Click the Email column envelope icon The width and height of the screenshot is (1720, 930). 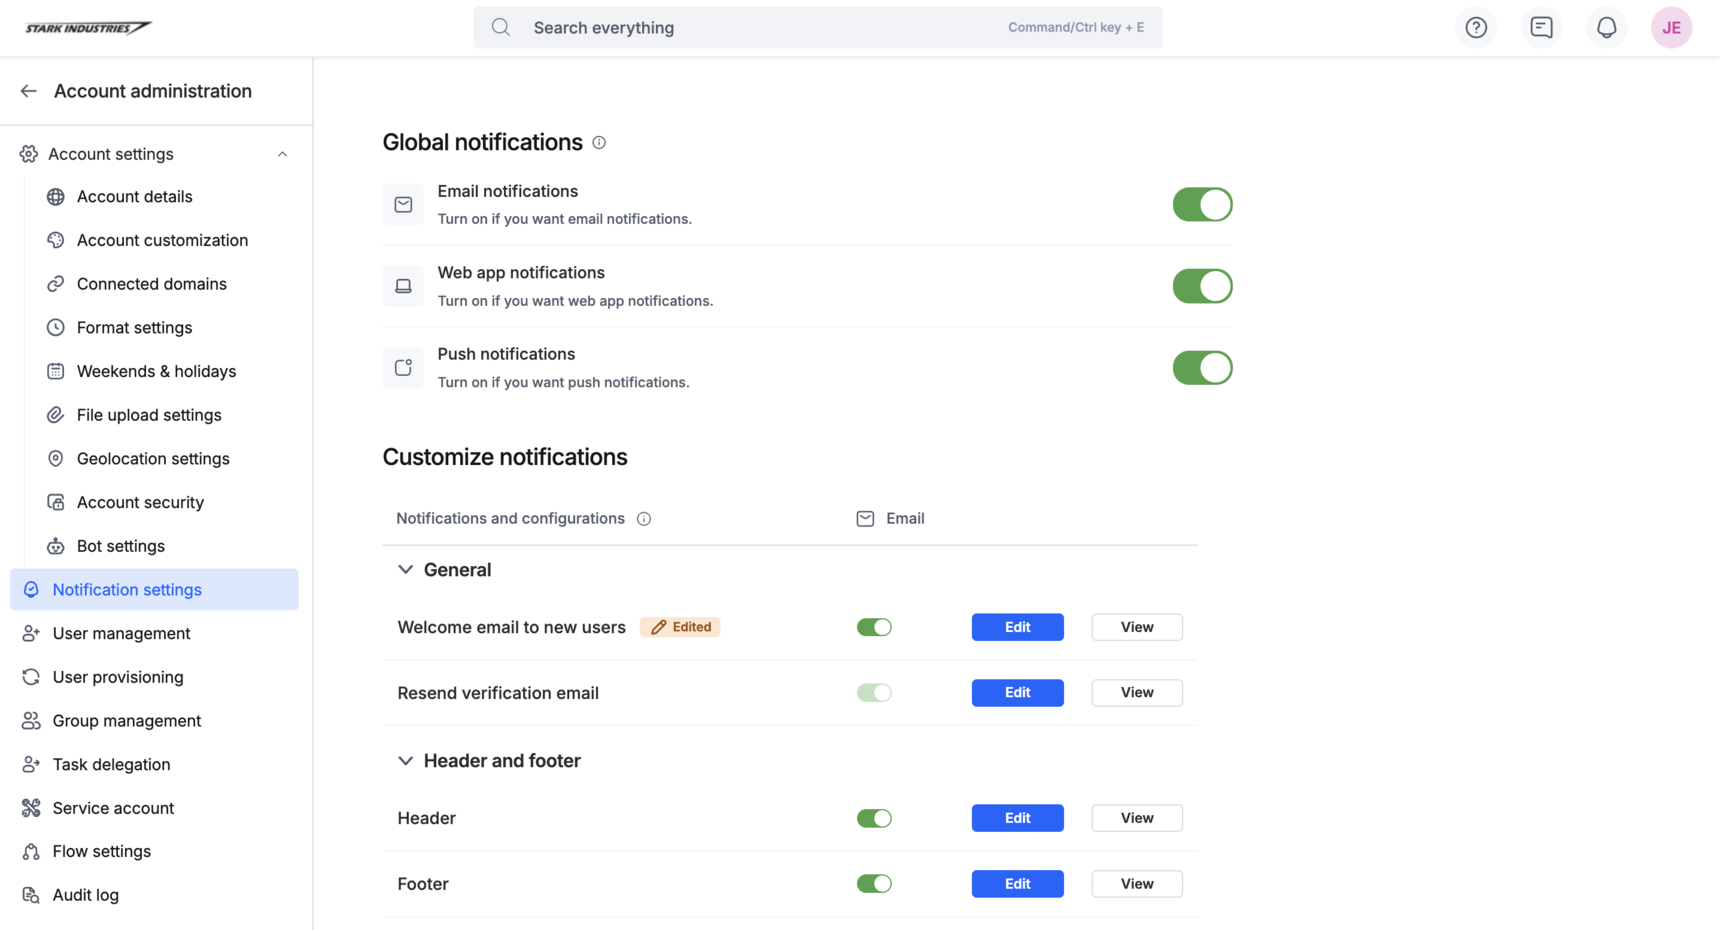click(865, 519)
